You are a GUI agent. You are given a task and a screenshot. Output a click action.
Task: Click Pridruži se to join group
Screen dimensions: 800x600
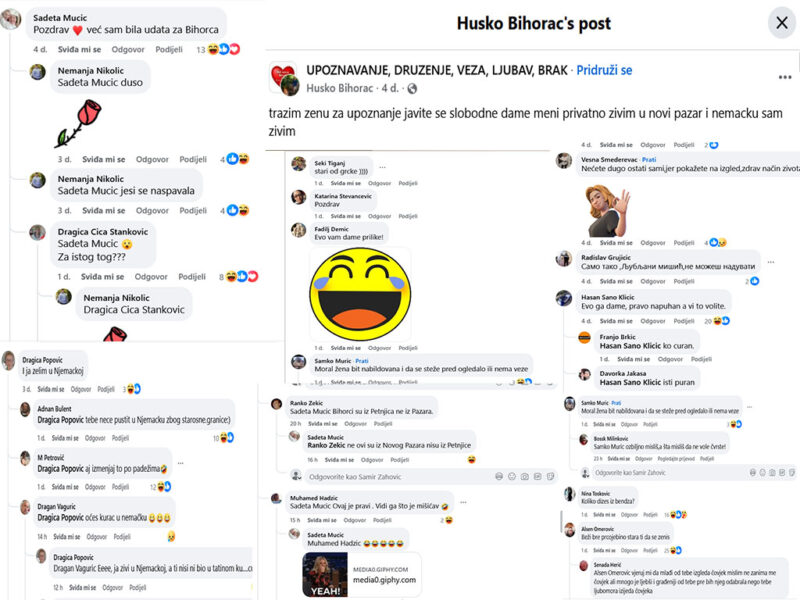coord(604,70)
